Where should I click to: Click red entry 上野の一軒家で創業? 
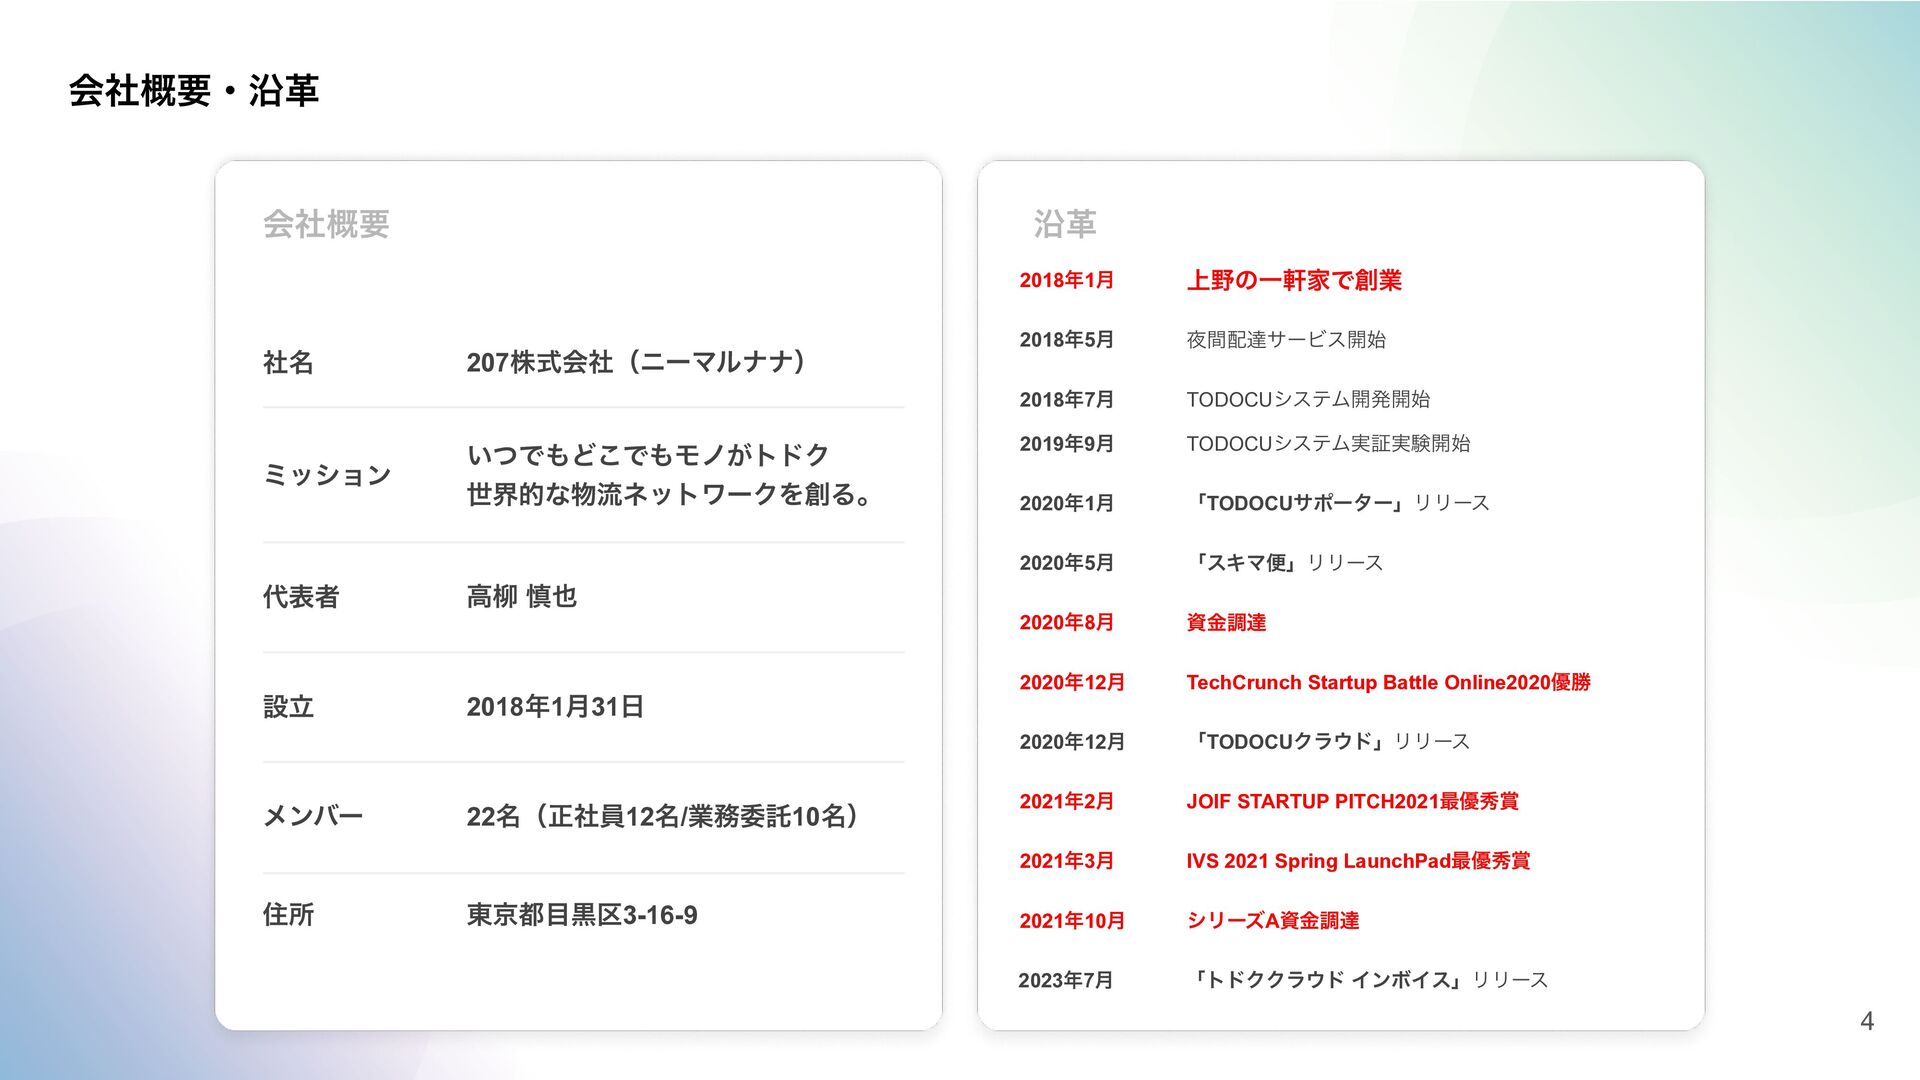coord(1293,281)
